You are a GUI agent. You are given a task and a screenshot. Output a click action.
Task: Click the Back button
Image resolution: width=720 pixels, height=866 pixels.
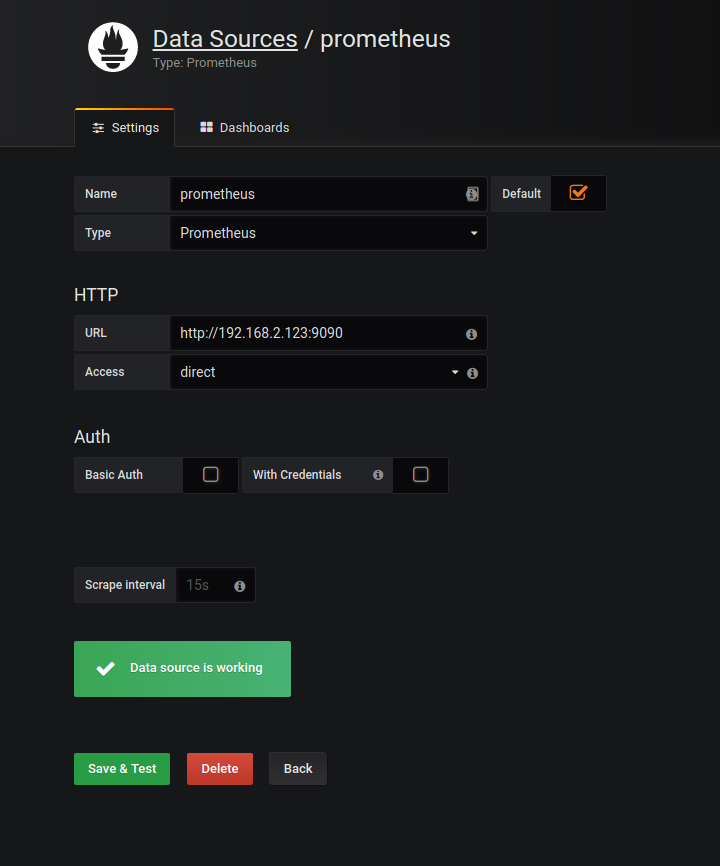(x=298, y=769)
